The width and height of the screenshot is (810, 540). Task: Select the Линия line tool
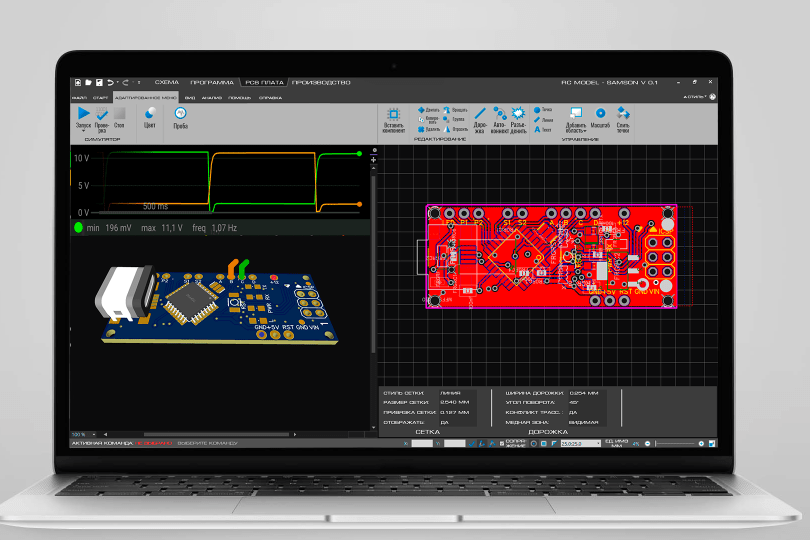tap(543, 119)
